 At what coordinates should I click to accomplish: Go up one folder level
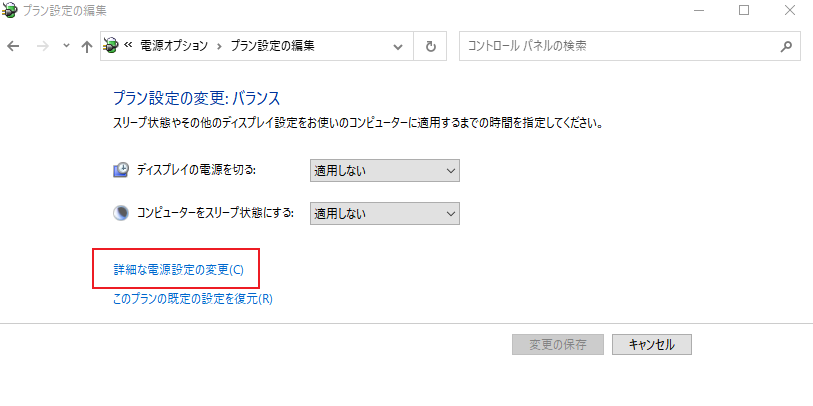87,46
